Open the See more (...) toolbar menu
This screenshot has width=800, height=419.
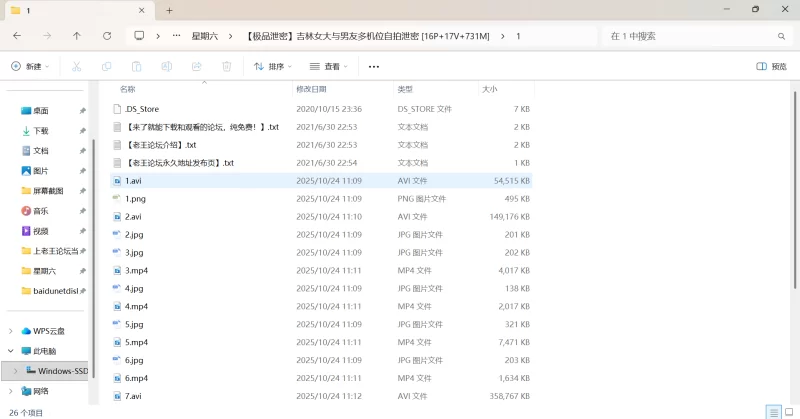point(374,66)
